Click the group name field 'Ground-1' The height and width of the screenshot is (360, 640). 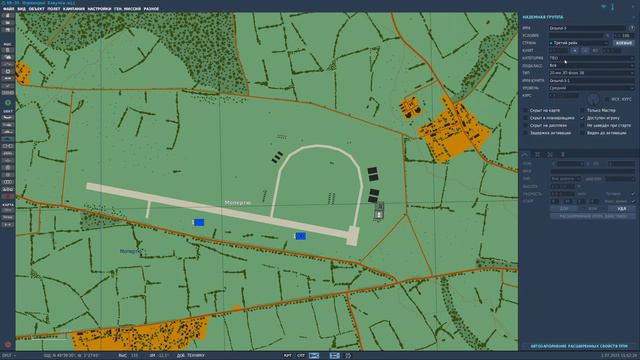click(x=587, y=28)
